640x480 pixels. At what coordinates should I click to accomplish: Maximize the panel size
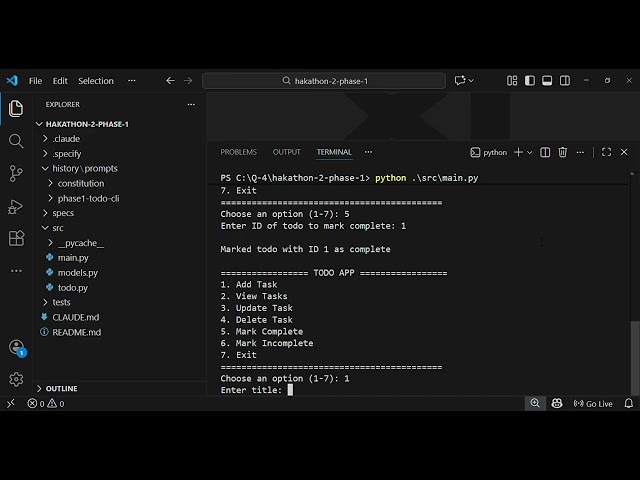click(607, 152)
